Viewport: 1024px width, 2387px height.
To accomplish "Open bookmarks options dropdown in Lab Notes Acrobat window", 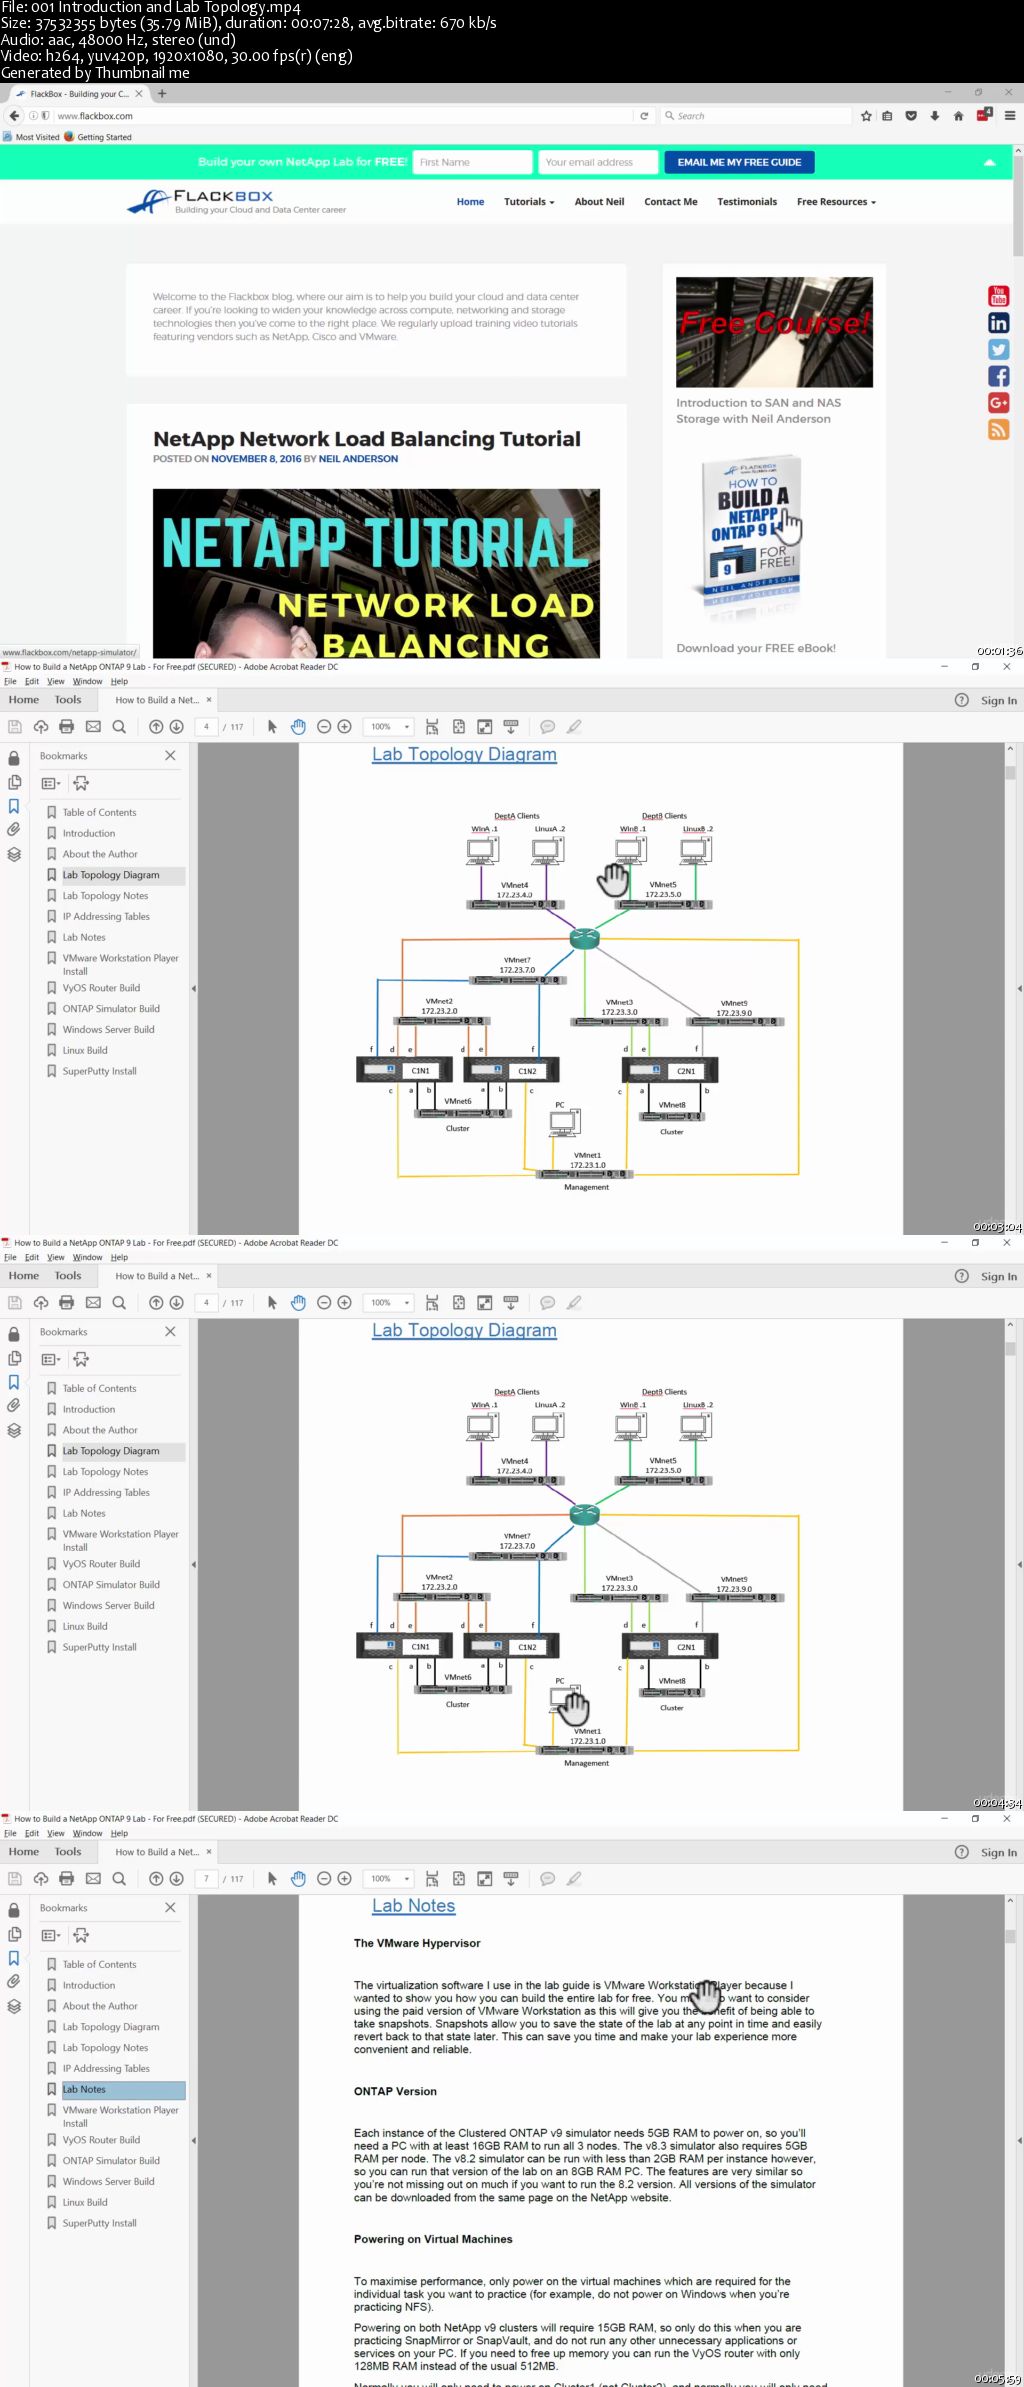I will coord(51,1936).
